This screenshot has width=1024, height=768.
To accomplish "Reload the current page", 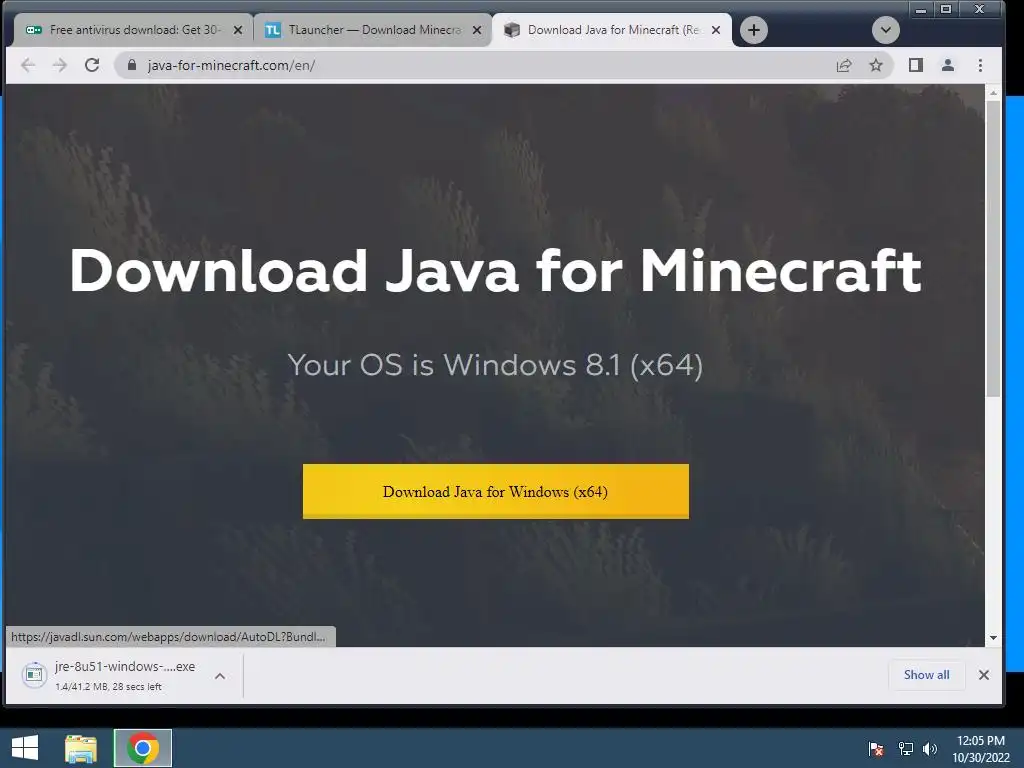I will pyautogui.click(x=92, y=65).
